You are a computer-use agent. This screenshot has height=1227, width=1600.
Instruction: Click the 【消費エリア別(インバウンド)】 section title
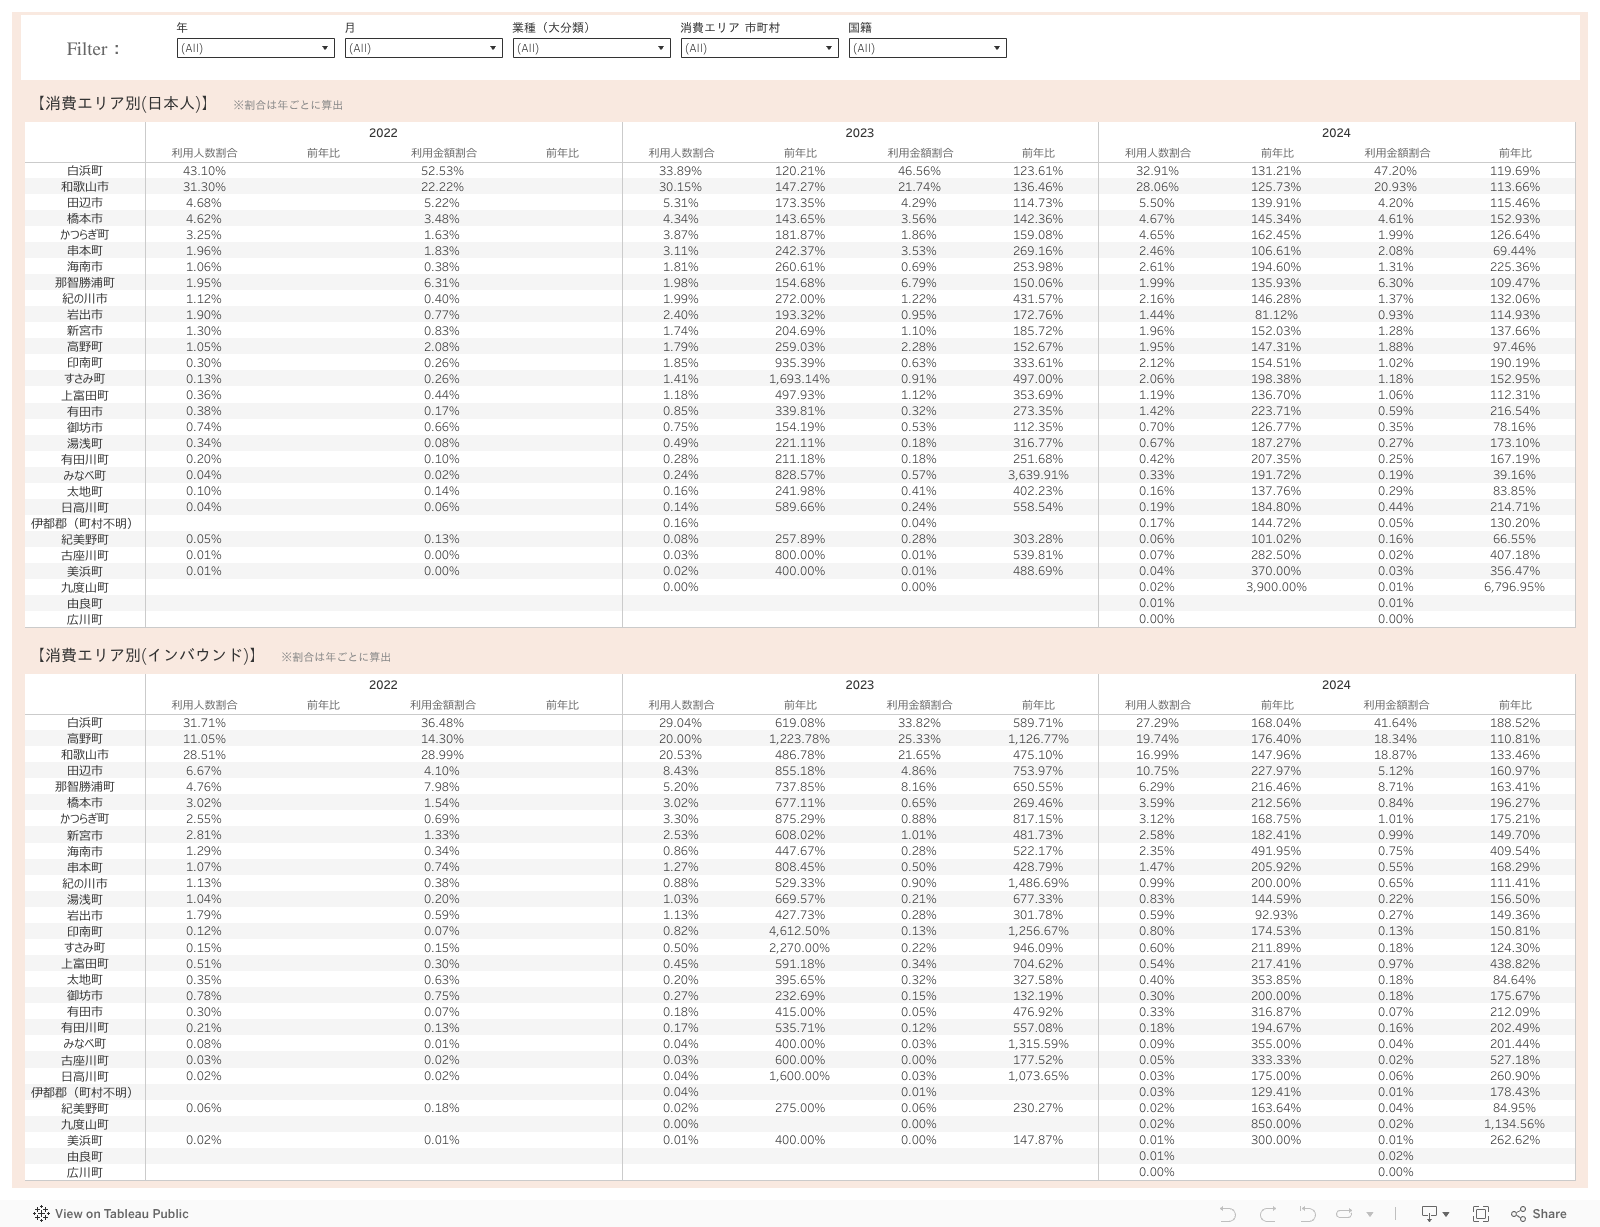(147, 655)
